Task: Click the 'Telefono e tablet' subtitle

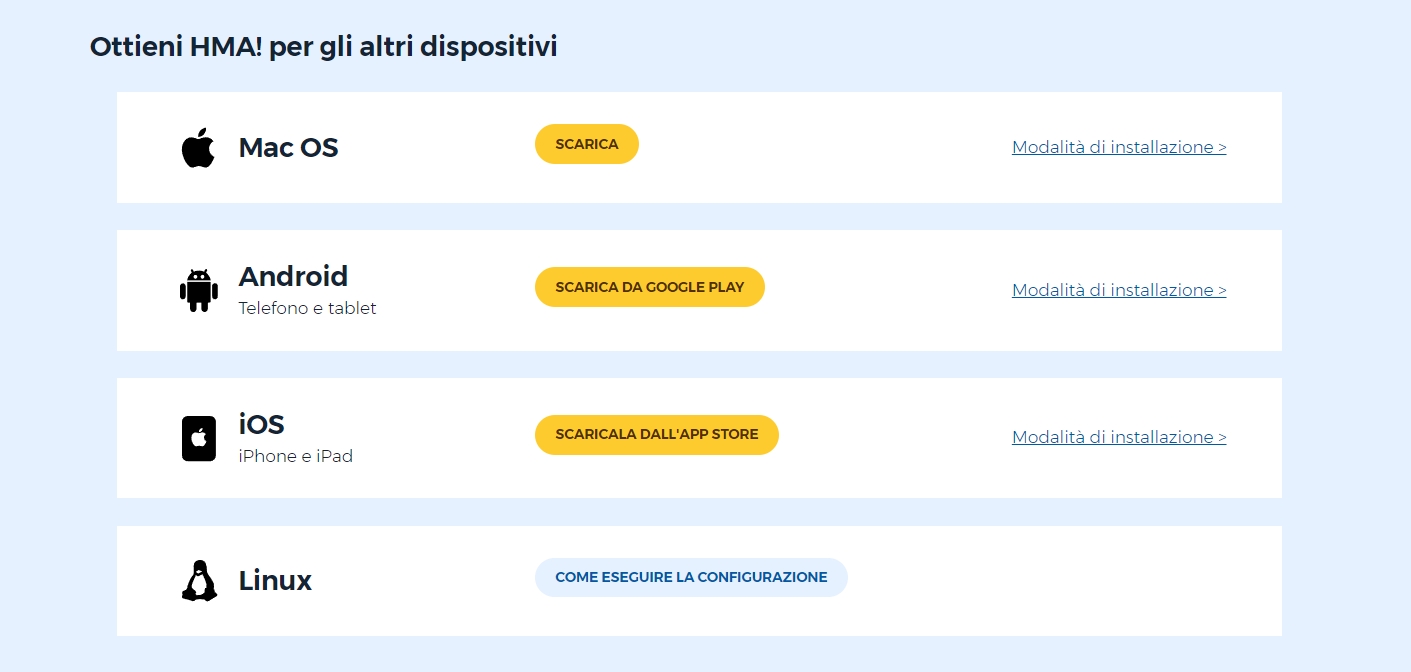Action: tap(308, 308)
